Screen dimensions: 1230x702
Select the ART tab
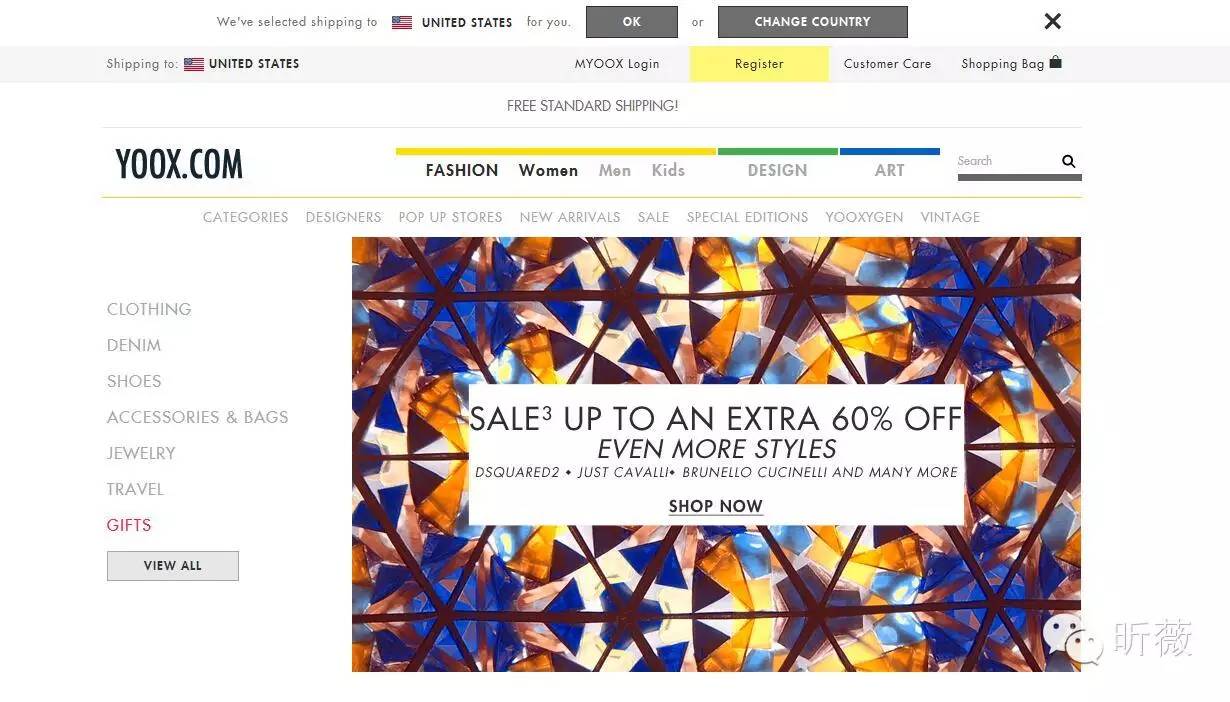(x=889, y=170)
